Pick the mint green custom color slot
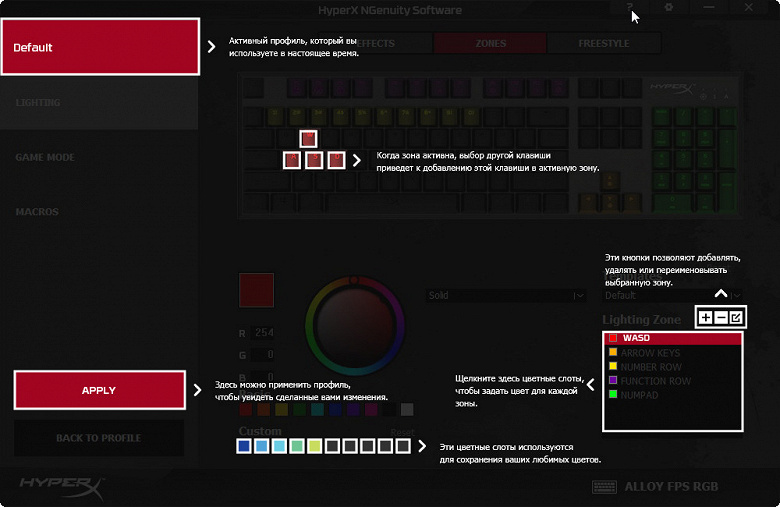The width and height of the screenshot is (780, 507). click(297, 446)
